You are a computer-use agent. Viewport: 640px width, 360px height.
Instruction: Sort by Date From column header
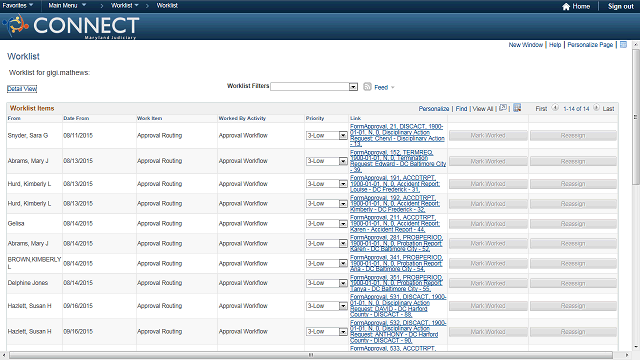[x=76, y=118]
